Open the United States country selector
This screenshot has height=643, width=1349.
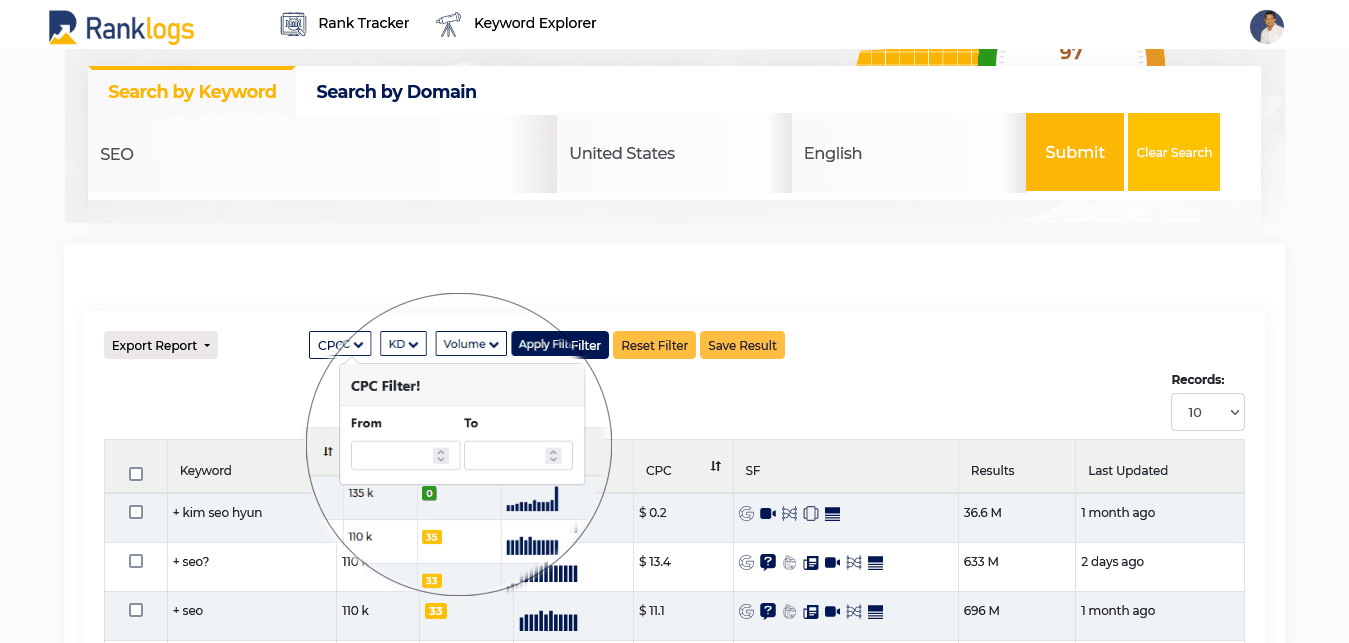[674, 153]
